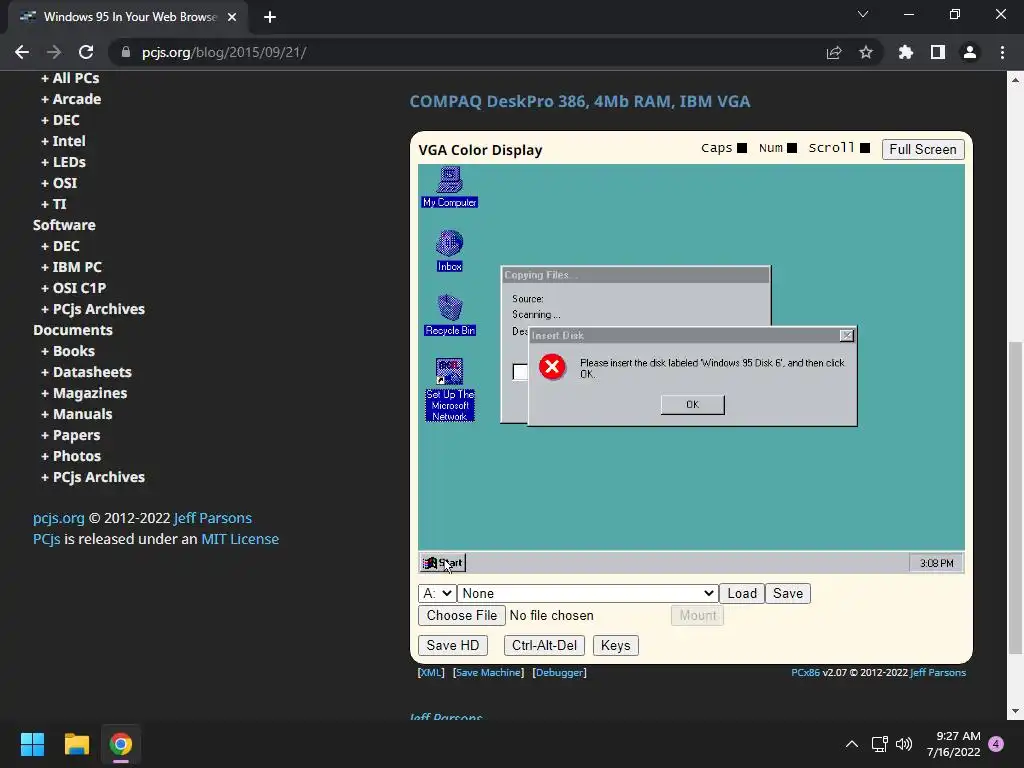Close the Insert Disk dialog with X

tap(846, 335)
